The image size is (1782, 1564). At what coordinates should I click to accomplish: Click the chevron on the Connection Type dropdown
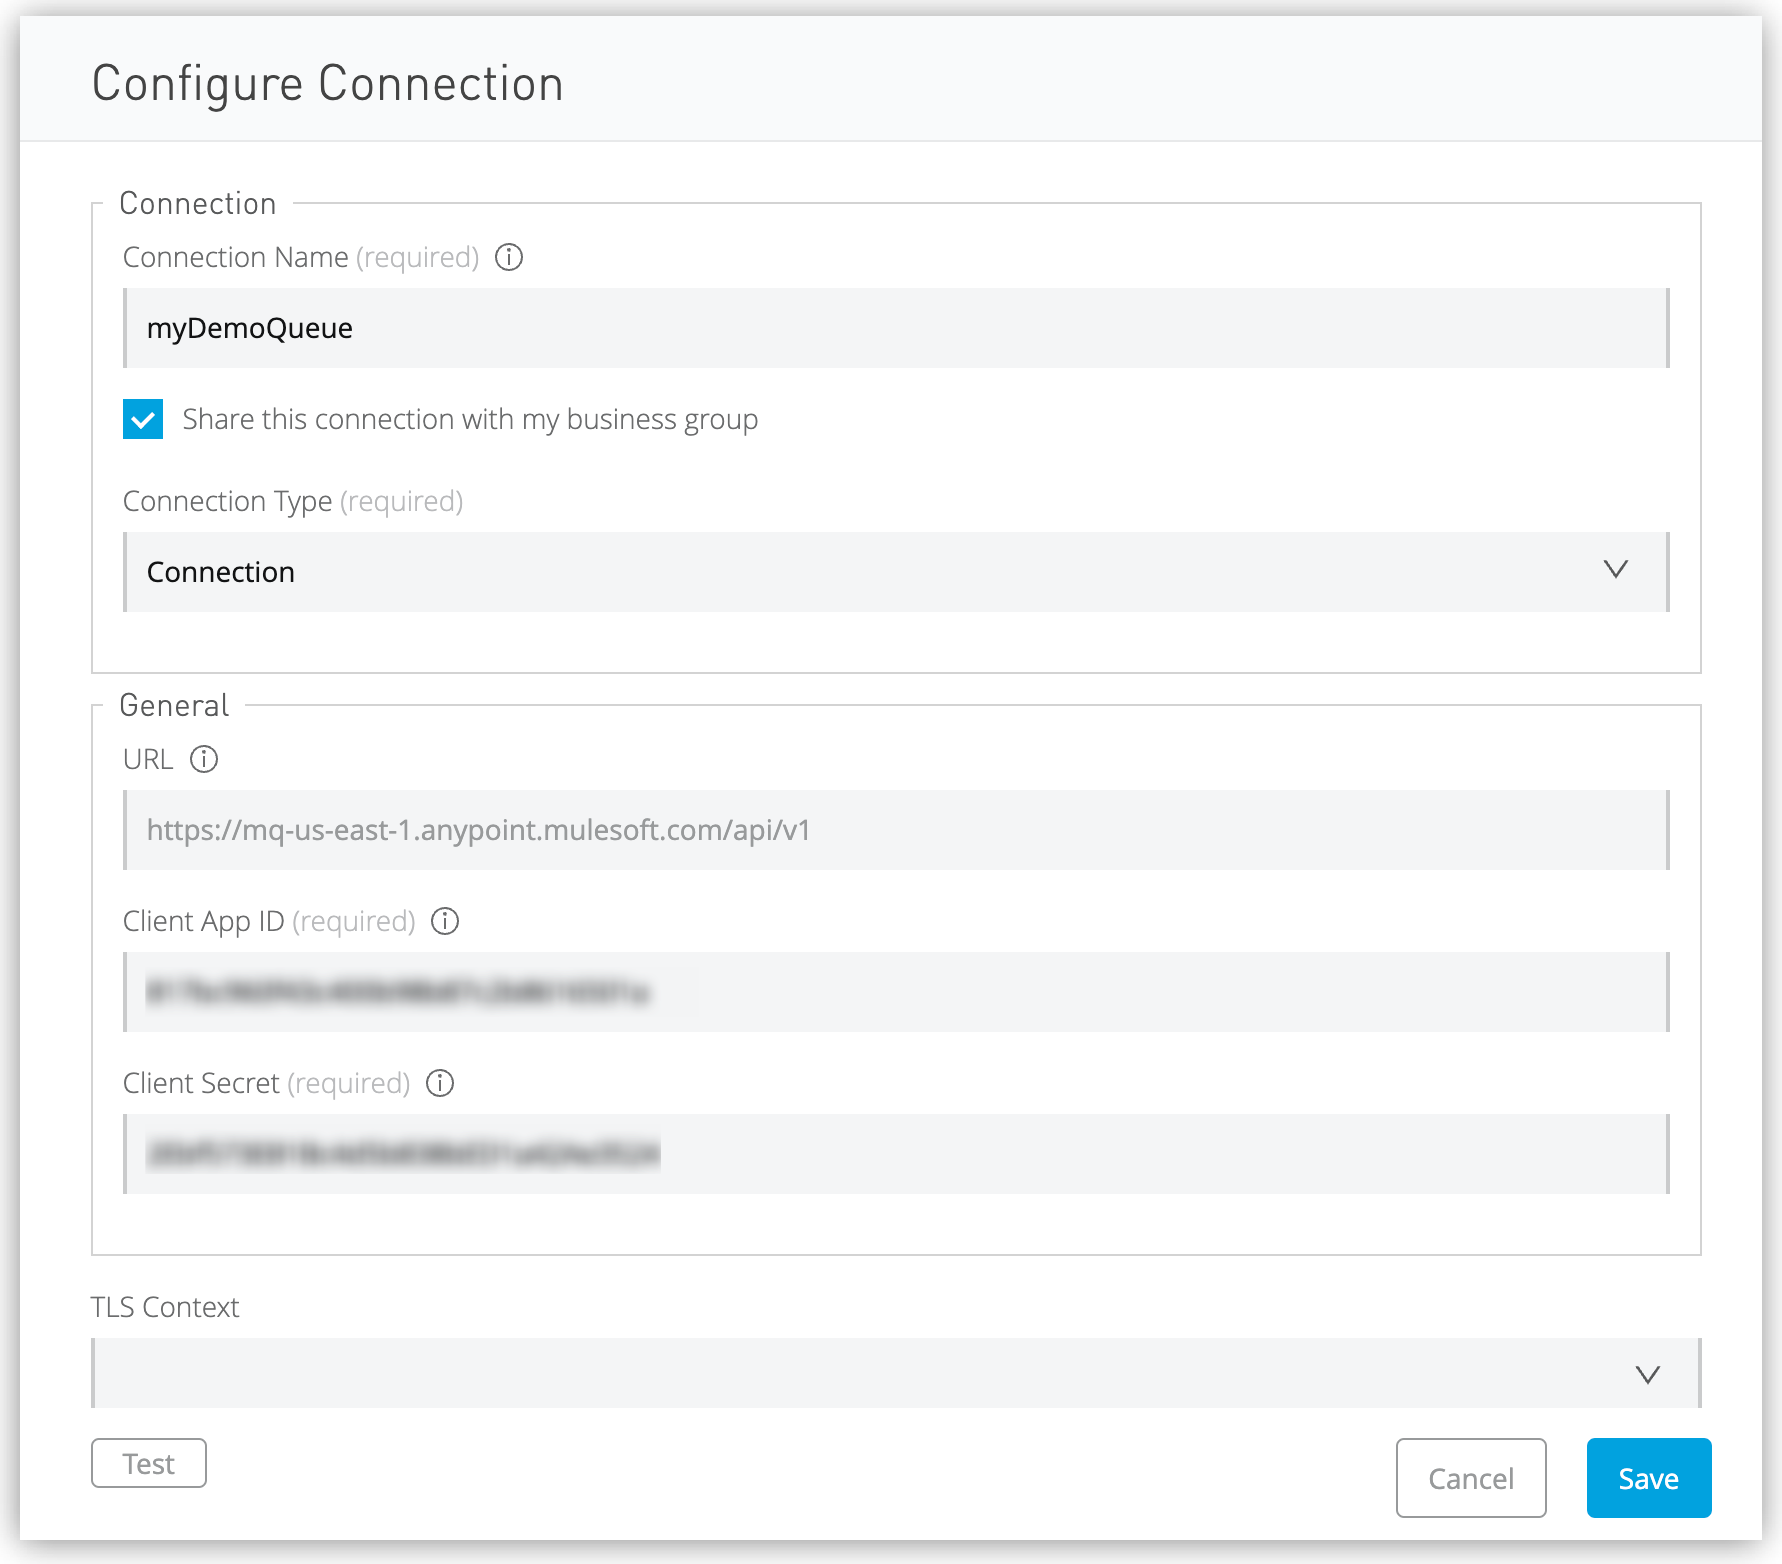(x=1617, y=571)
